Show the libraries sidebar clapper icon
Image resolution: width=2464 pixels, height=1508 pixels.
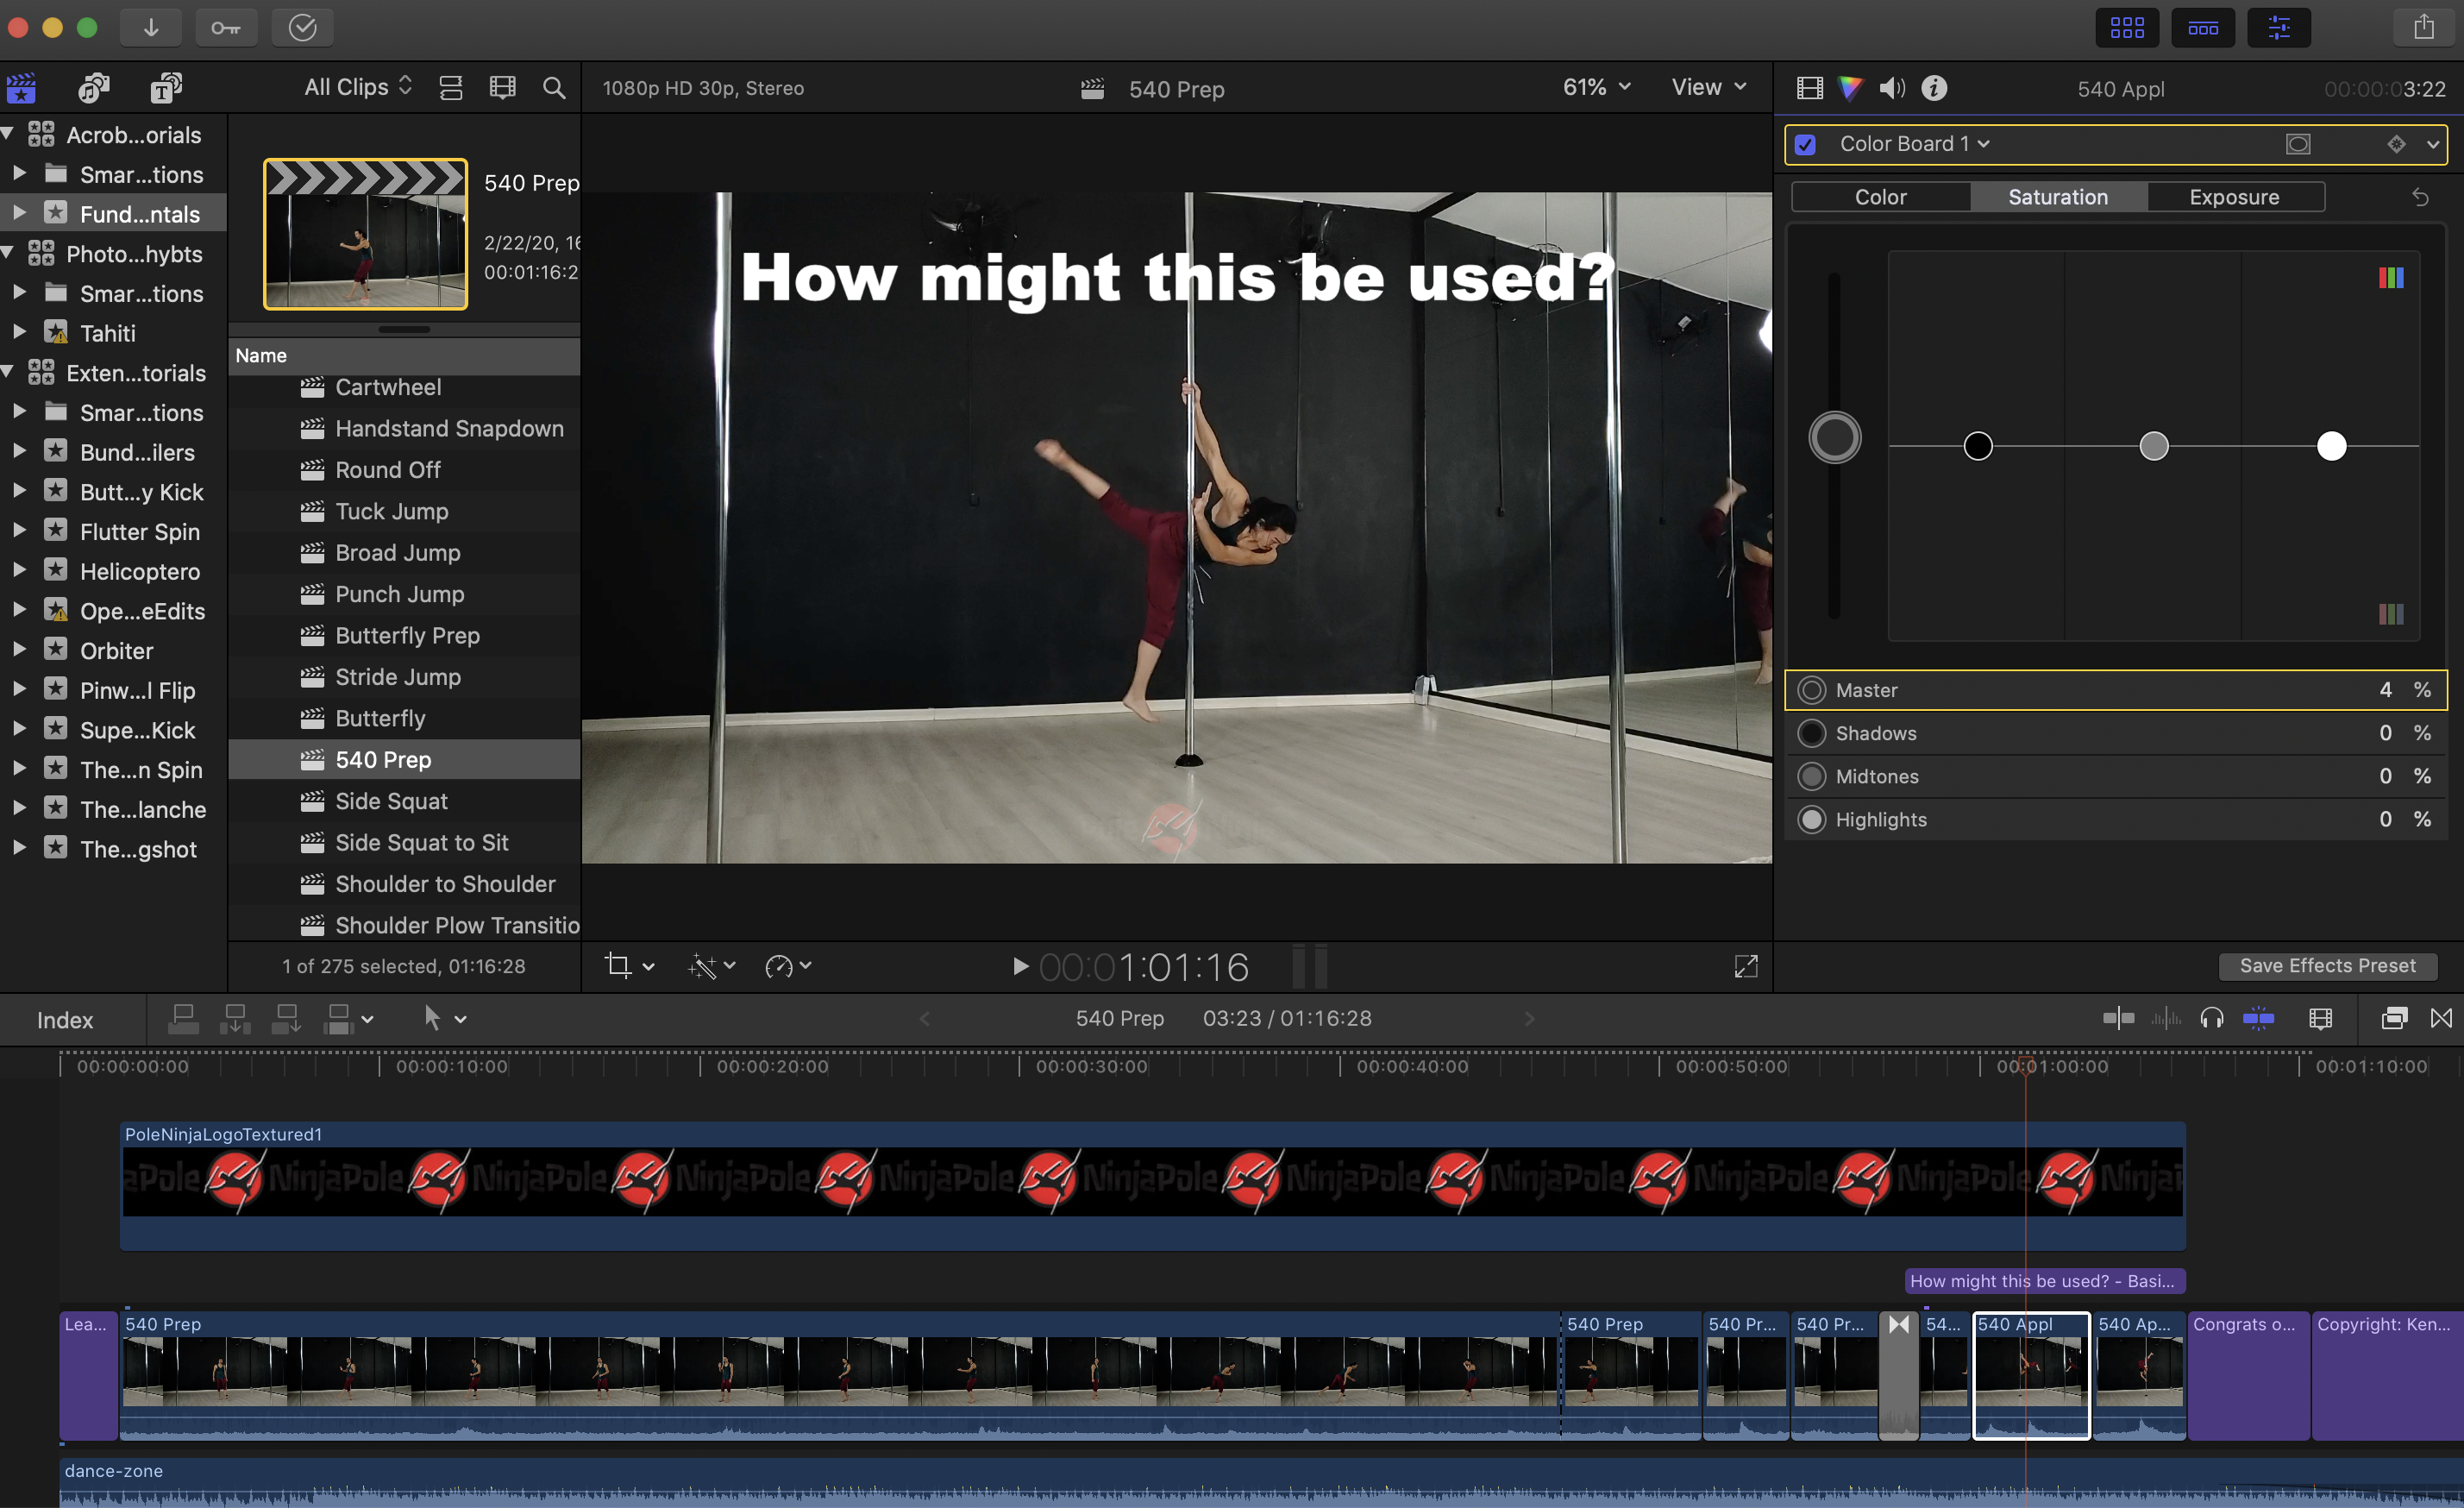pyautogui.click(x=21, y=88)
